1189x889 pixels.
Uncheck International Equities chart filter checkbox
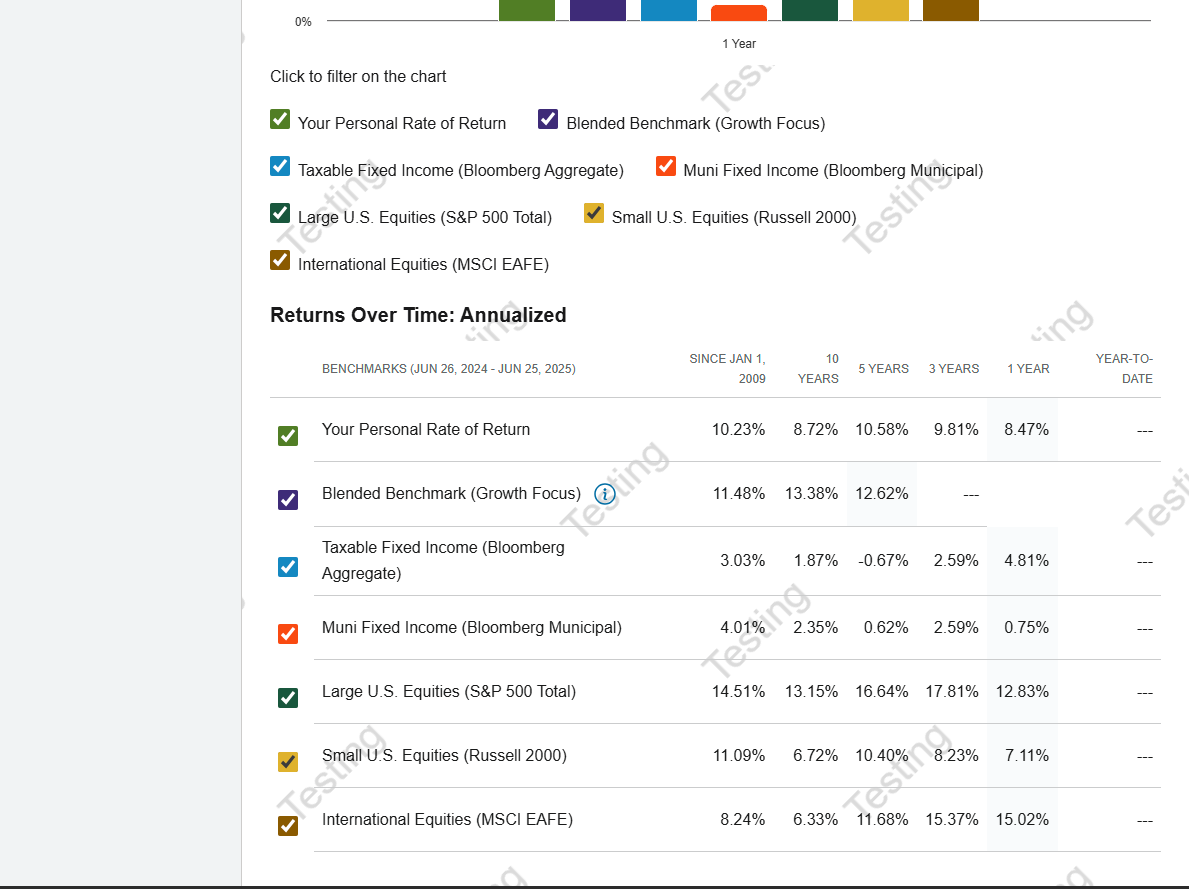pos(280,261)
